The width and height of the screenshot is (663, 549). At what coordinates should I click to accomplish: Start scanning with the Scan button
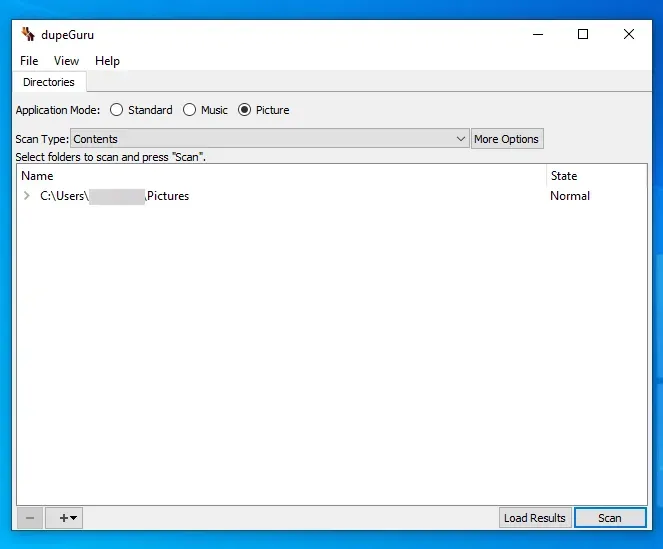(x=609, y=518)
